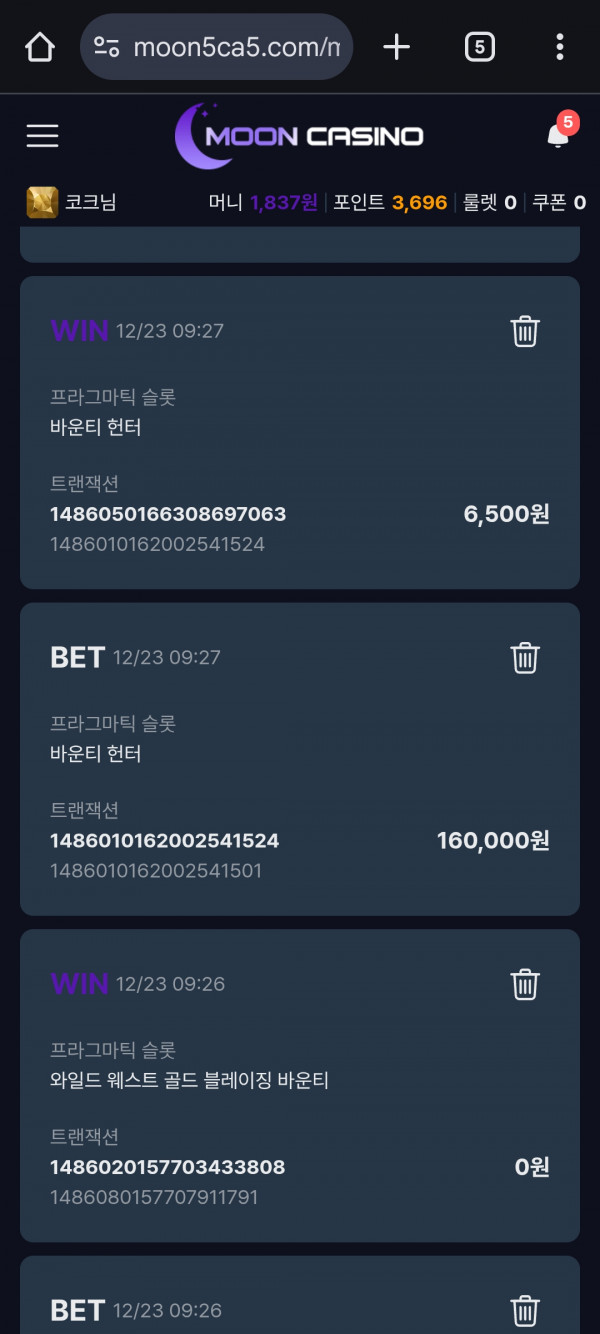Select the address bar showing moon5ca5.com
Viewport: 600px width, 1334px height.
[x=230, y=46]
